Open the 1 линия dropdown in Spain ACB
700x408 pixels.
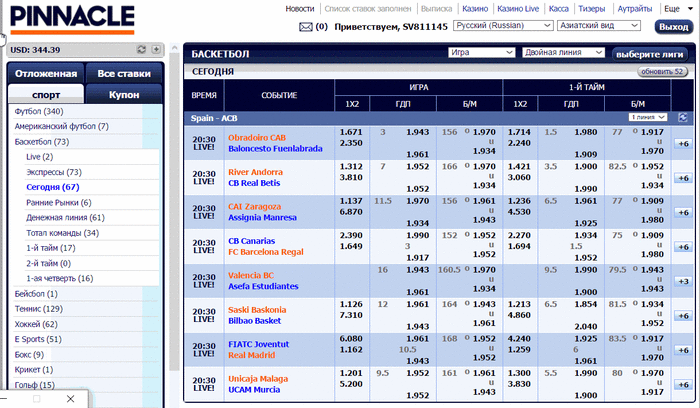(x=648, y=117)
